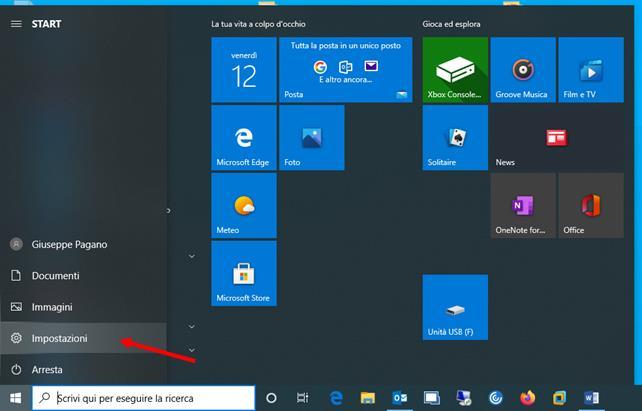Click the Google logo in the Posta tile
642x411 pixels.
coord(320,66)
